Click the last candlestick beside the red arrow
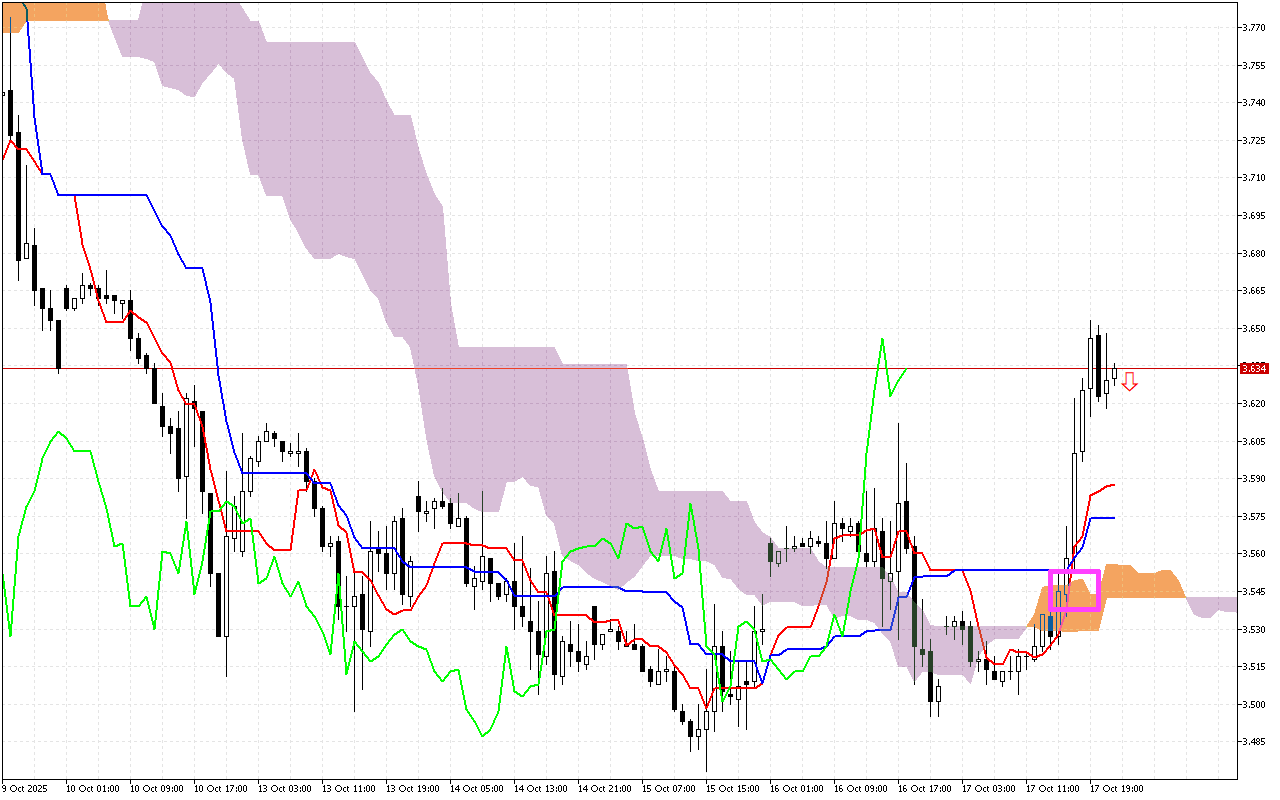 (1115, 374)
